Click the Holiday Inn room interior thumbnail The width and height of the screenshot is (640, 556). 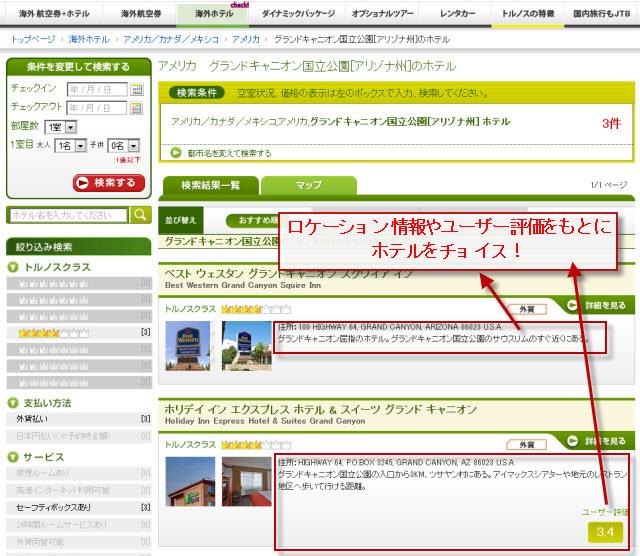point(247,482)
